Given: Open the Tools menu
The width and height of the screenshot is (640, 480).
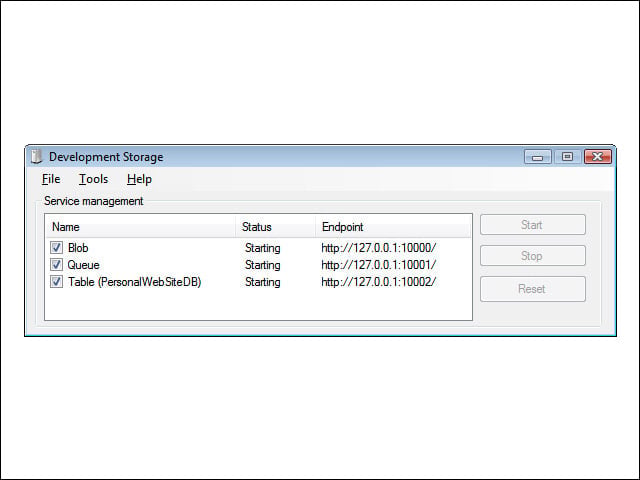Looking at the screenshot, I should [93, 179].
